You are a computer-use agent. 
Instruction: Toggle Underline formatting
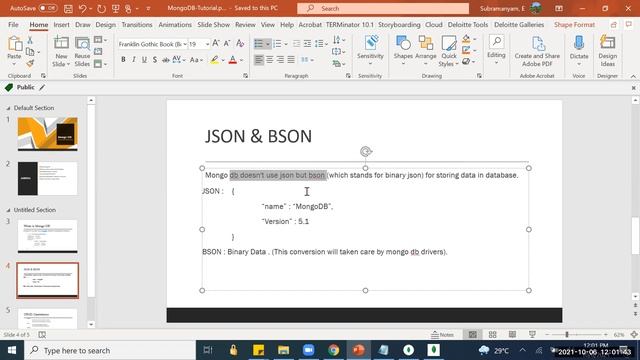click(144, 60)
